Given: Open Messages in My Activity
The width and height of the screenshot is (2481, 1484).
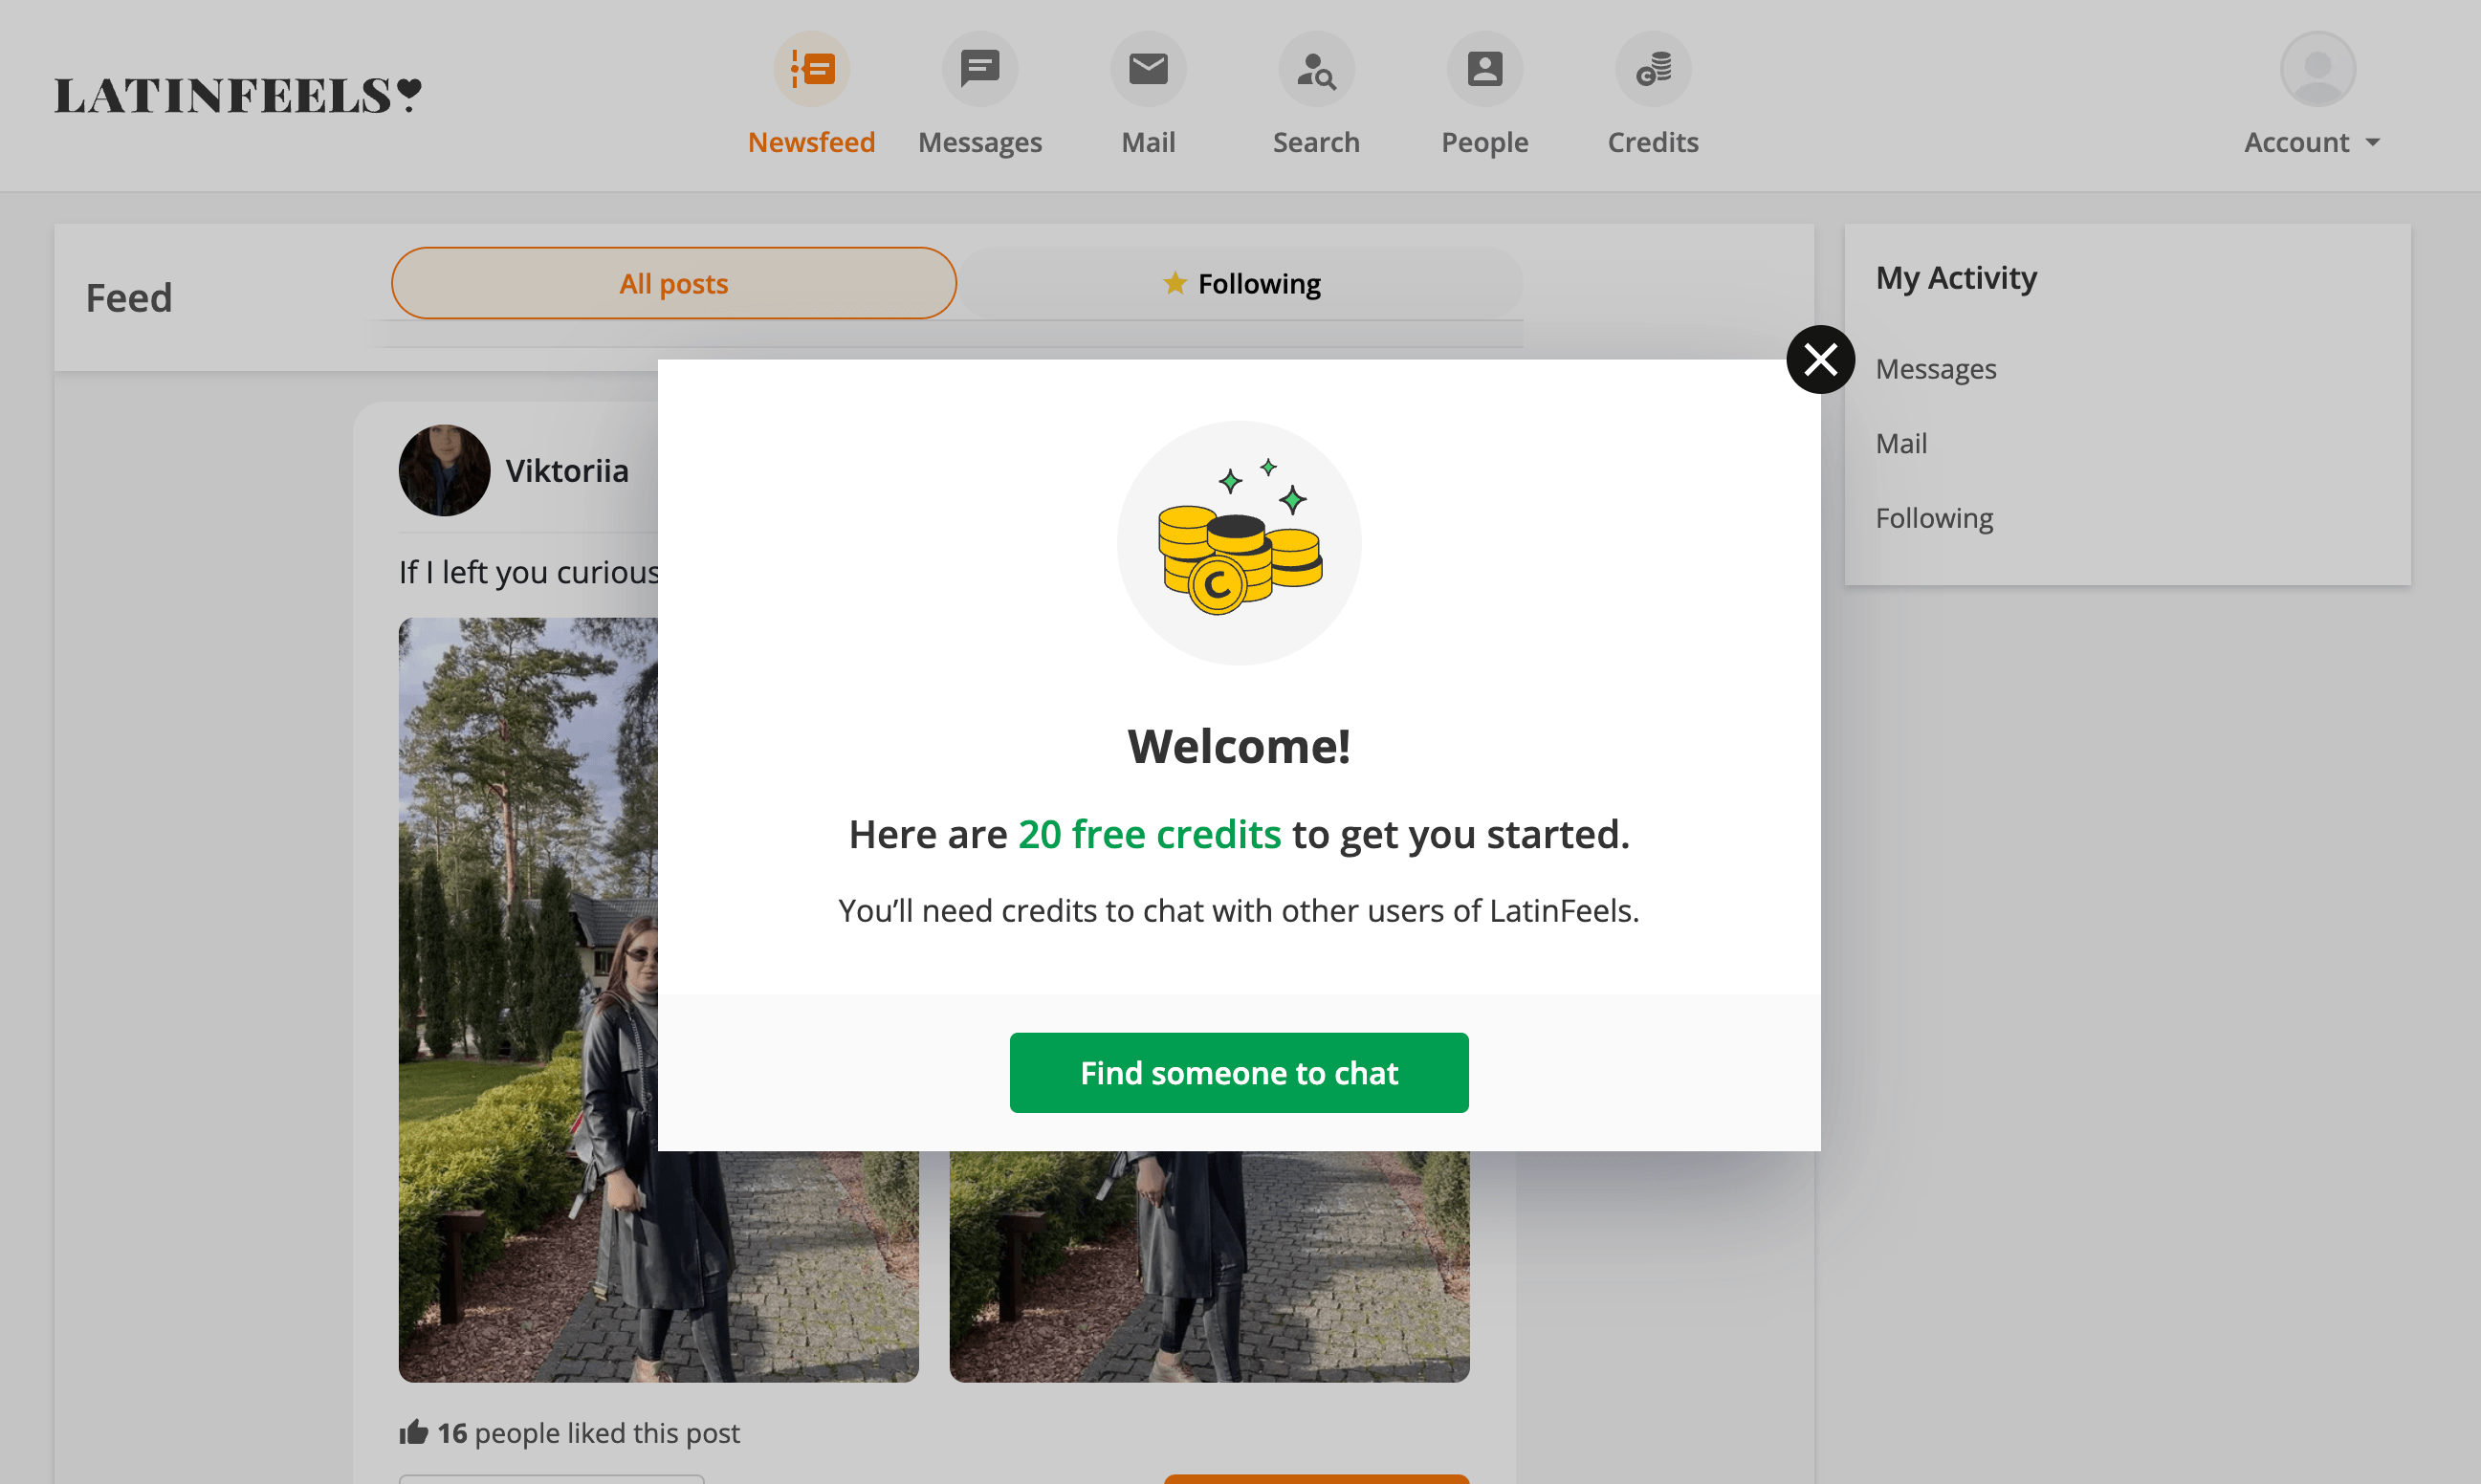Looking at the screenshot, I should click(1935, 369).
